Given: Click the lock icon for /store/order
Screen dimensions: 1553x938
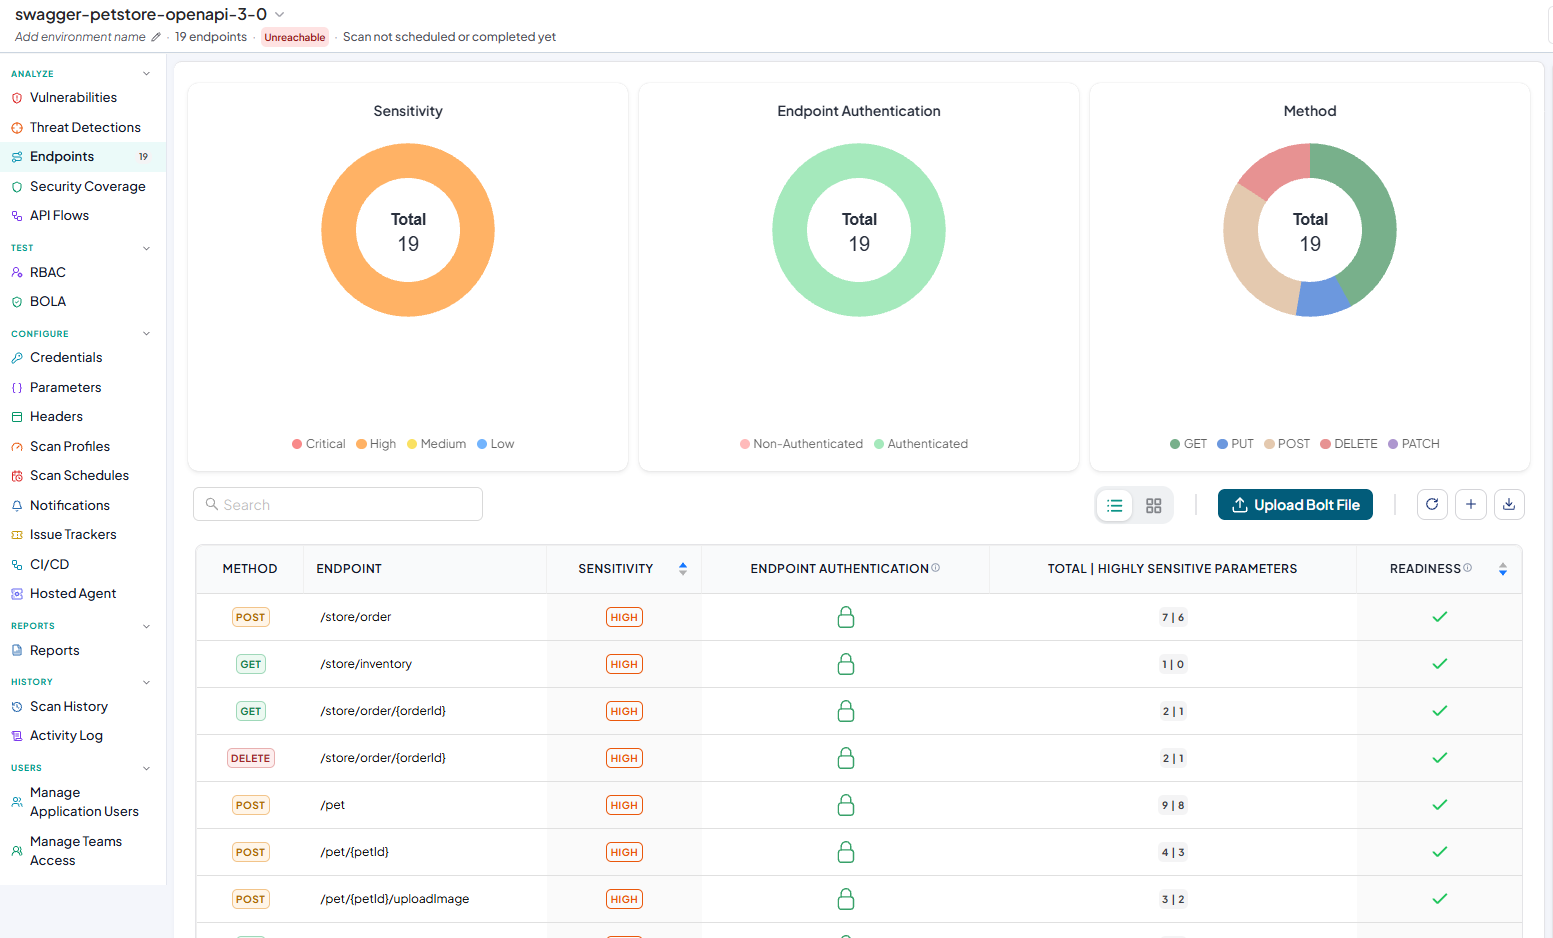Looking at the screenshot, I should tap(846, 617).
